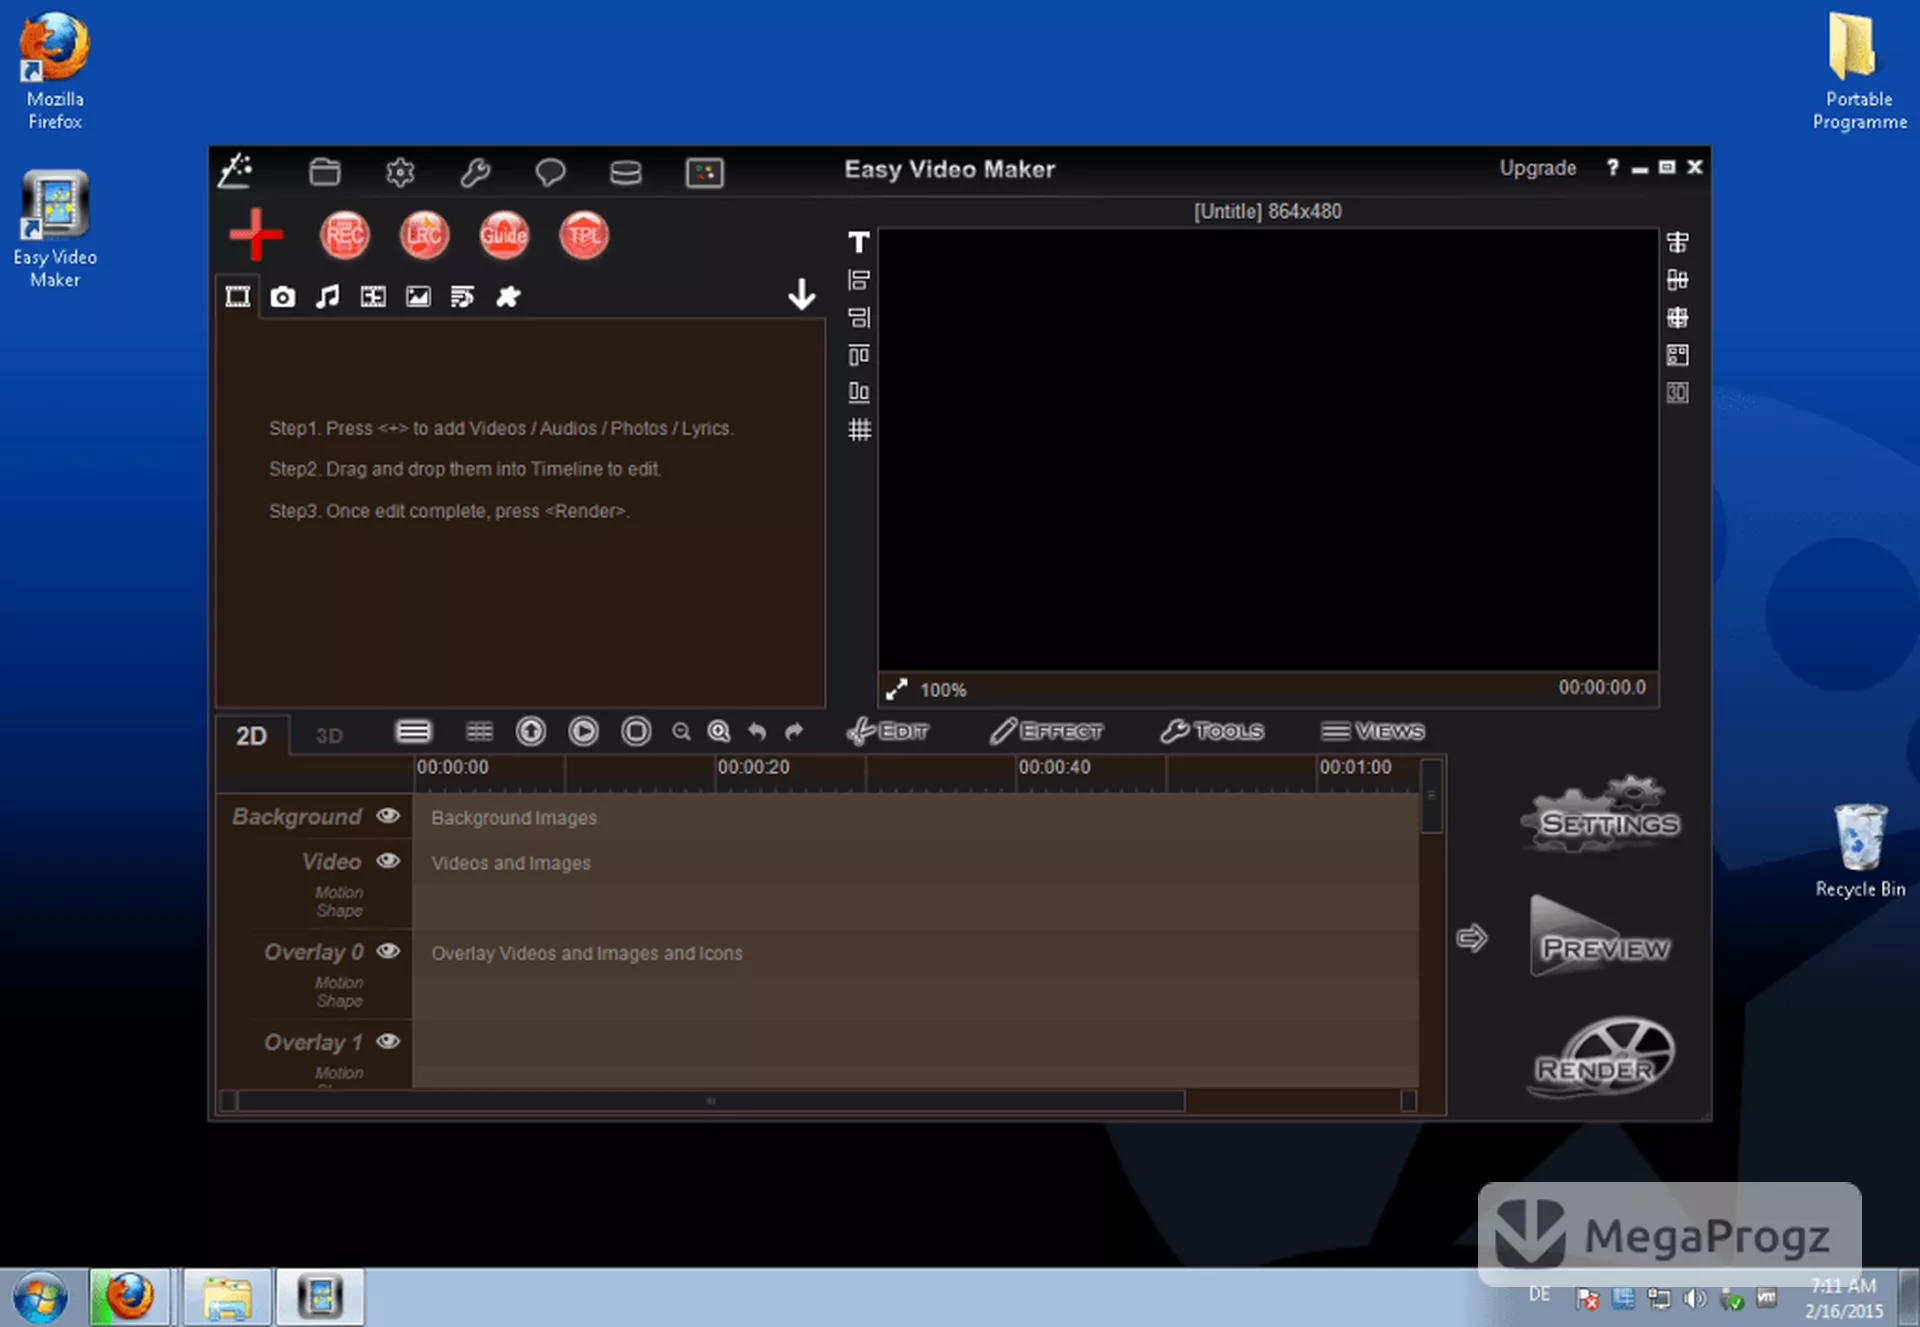Select the film frame media tab beside music note
Image resolution: width=1920 pixels, height=1327 pixels.
[373, 297]
